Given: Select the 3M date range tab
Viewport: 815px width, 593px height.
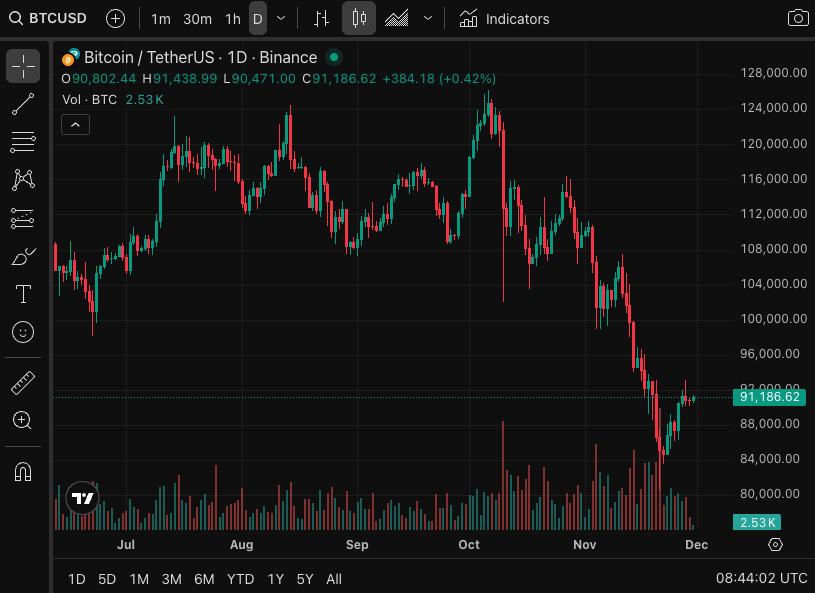Looking at the screenshot, I should (171, 579).
